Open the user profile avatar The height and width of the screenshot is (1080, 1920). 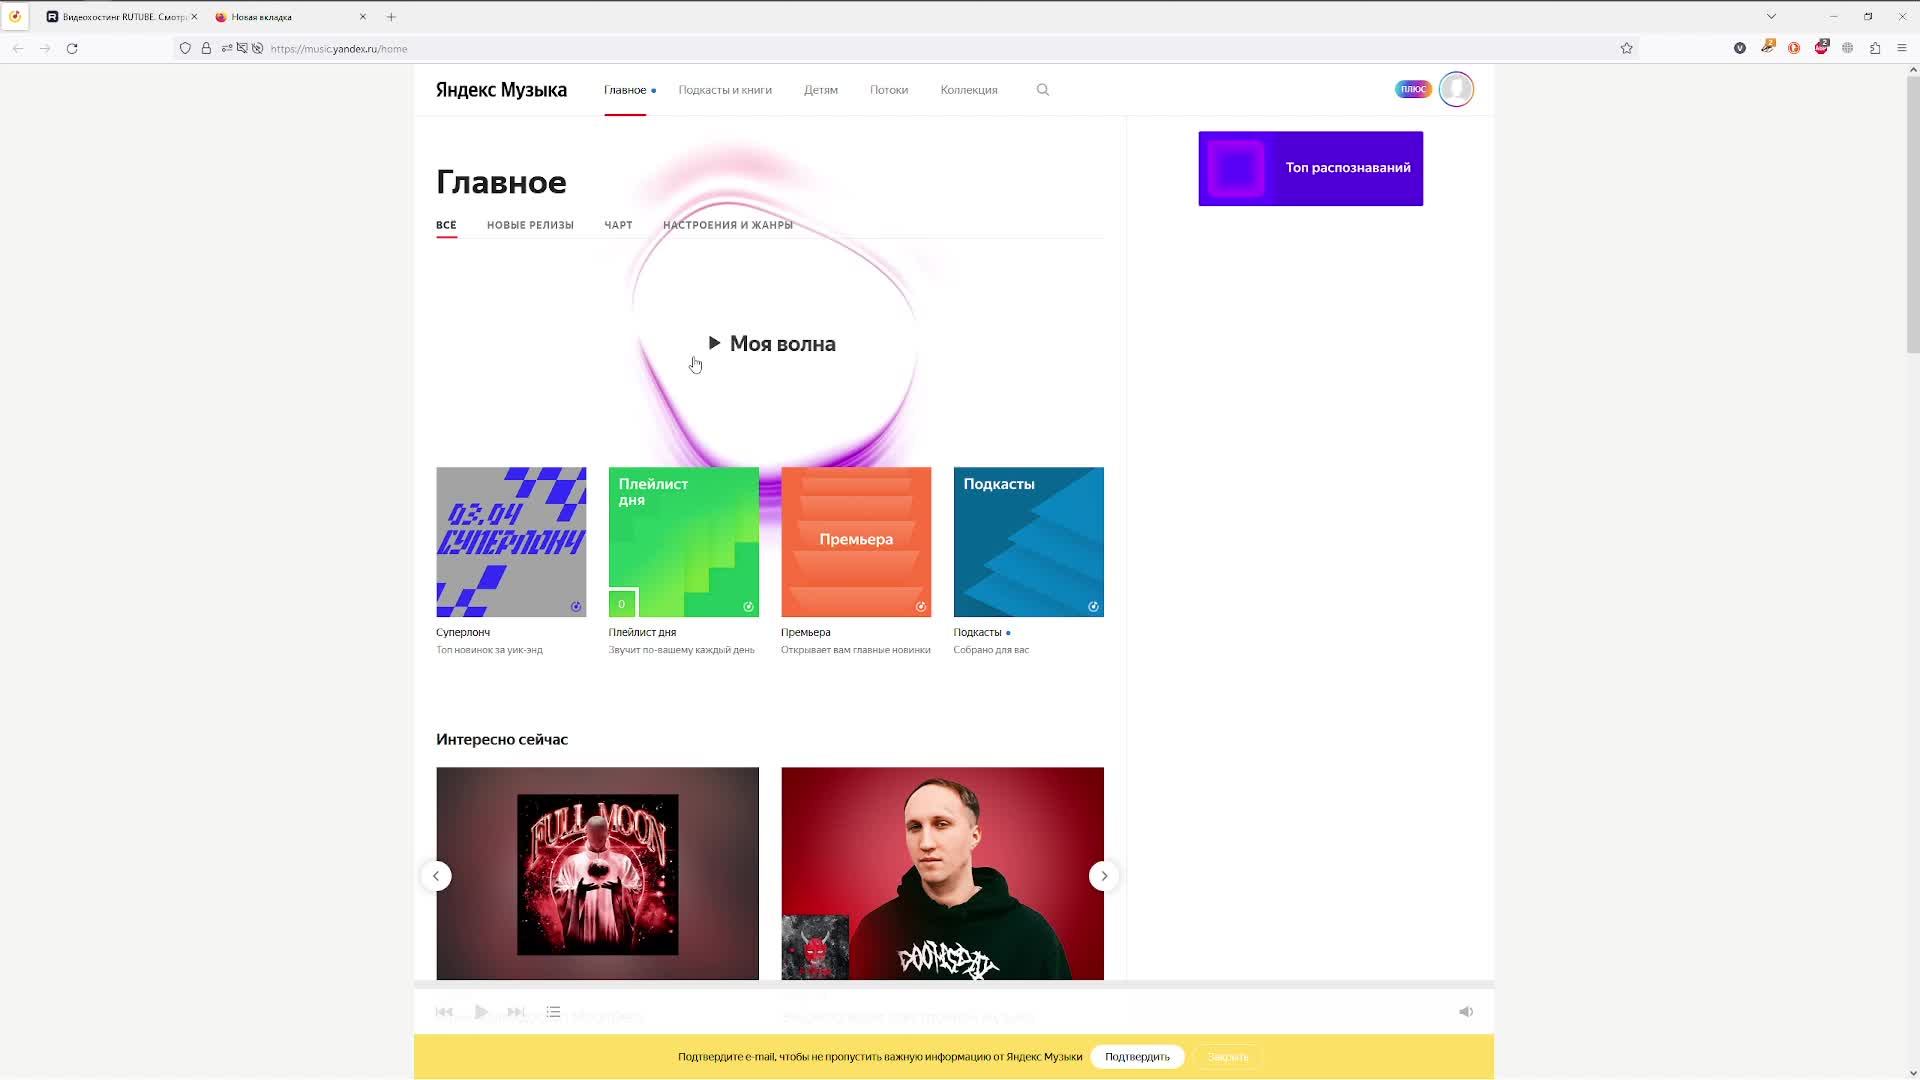pos(1456,89)
